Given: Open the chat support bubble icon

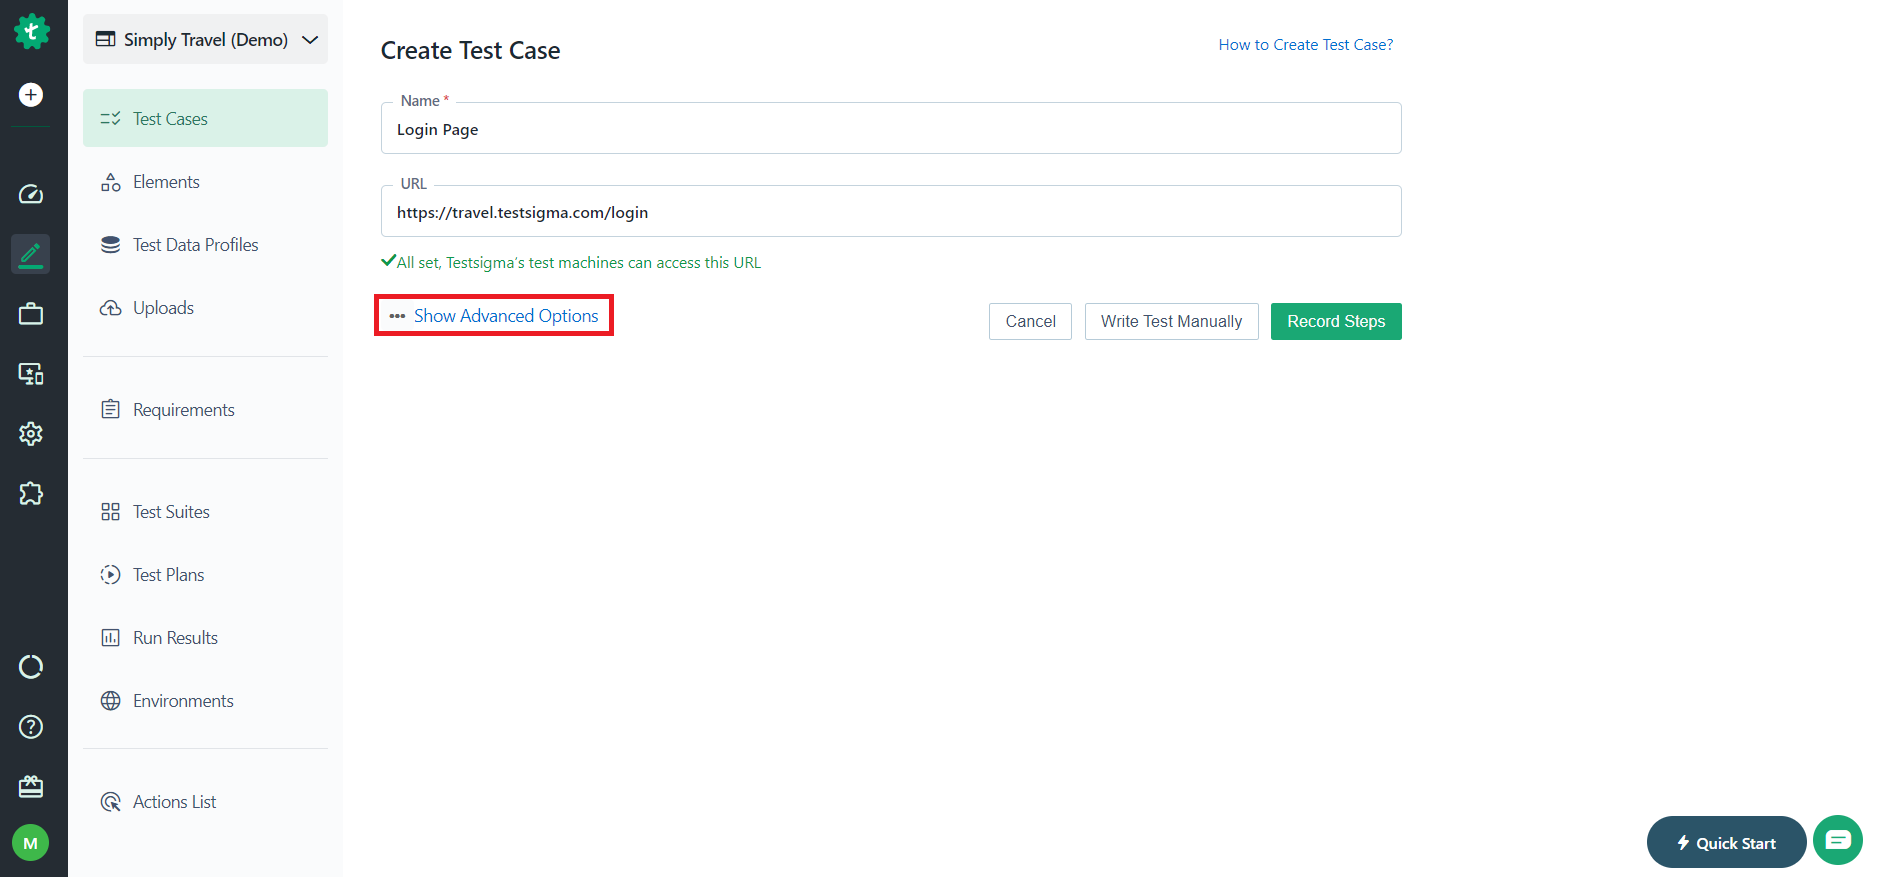Looking at the screenshot, I should tap(1838, 840).
